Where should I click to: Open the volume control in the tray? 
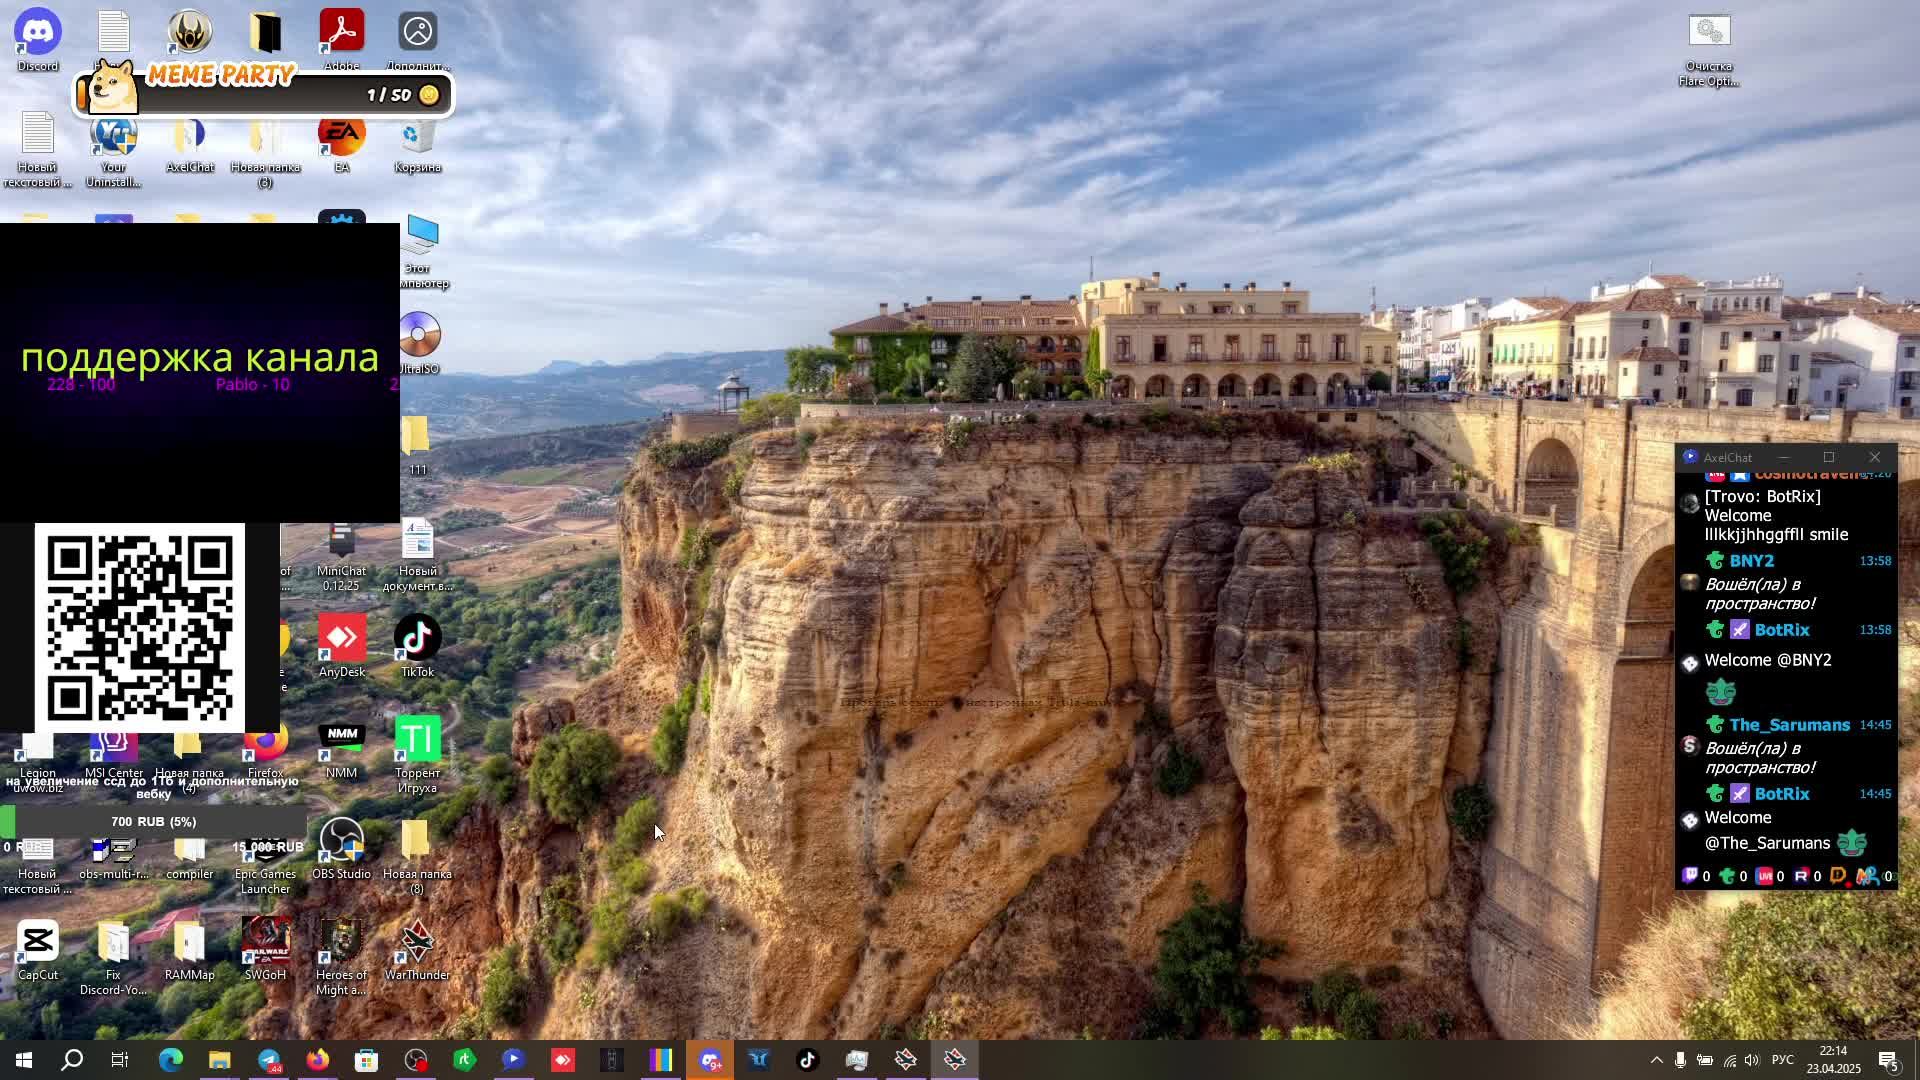[x=1754, y=1060]
